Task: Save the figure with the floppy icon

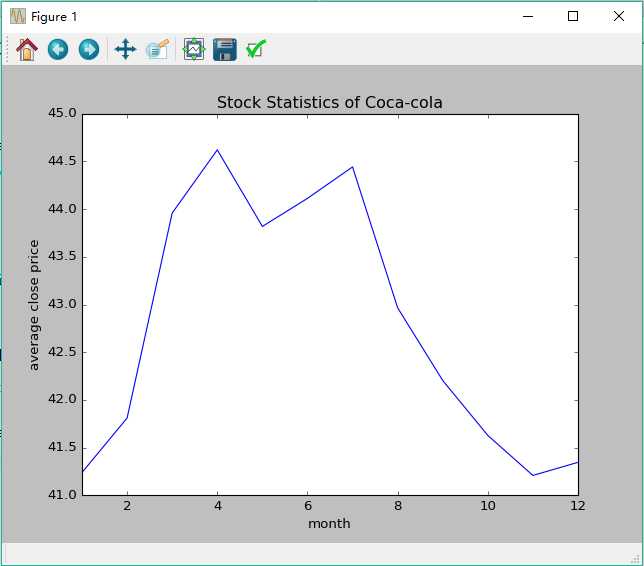Action: click(x=225, y=50)
